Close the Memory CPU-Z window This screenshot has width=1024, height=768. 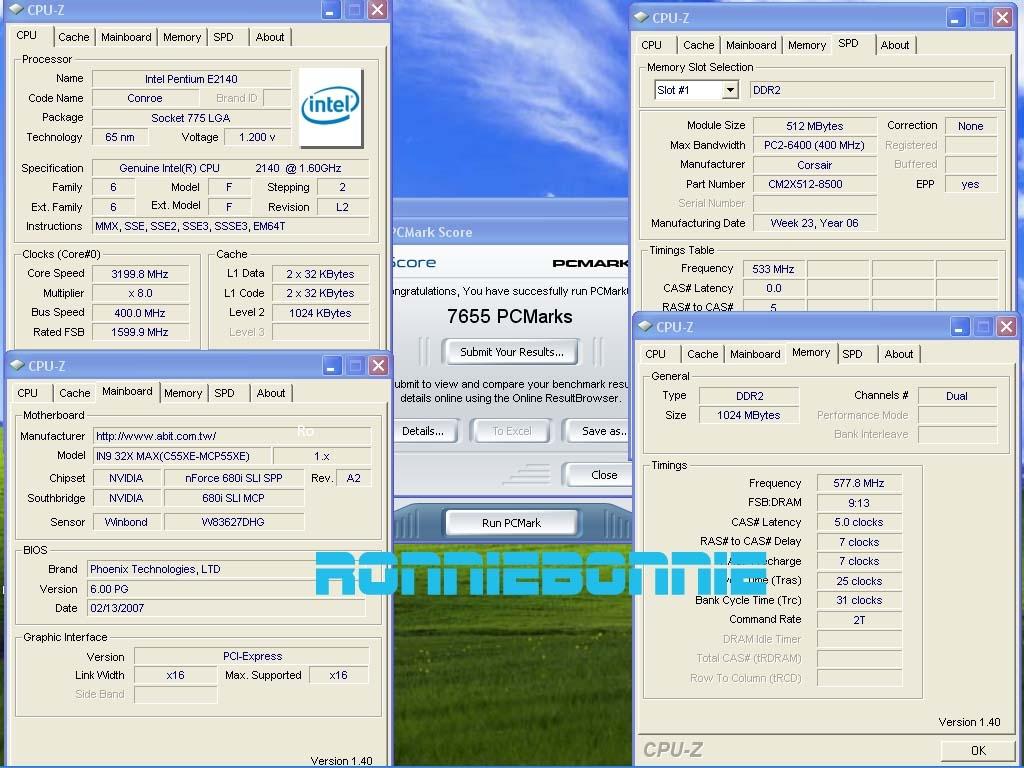[x=1006, y=327]
